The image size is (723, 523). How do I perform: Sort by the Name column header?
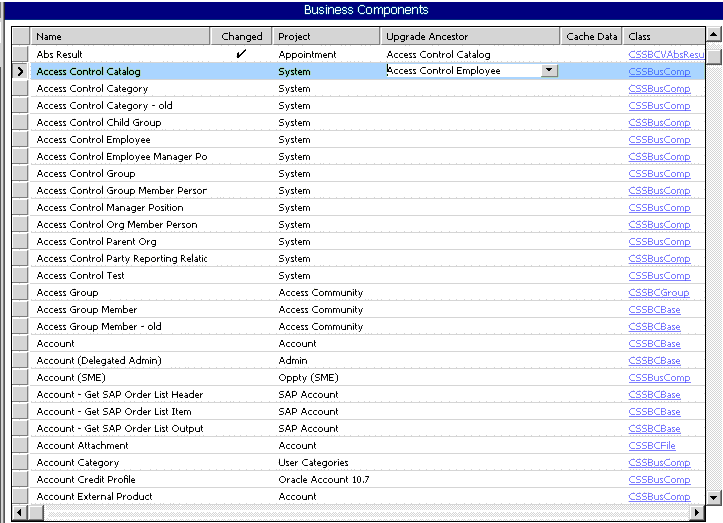(120, 36)
